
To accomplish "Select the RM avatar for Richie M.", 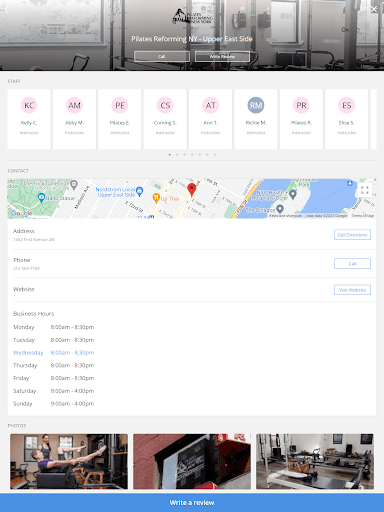I will tap(256, 105).
